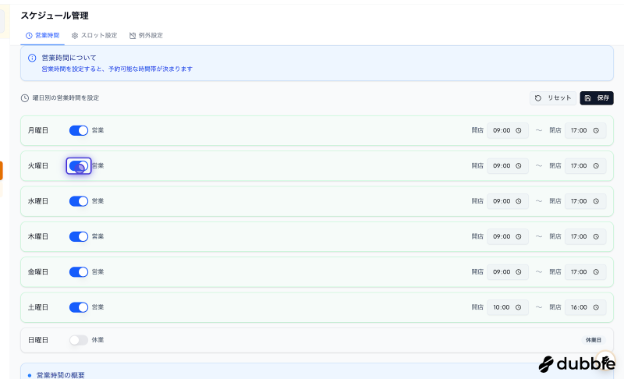Viewport: 624px width, 379px height.
Task: Toggle Tuesday (火曜日) business switch
Action: pyautogui.click(x=78, y=166)
